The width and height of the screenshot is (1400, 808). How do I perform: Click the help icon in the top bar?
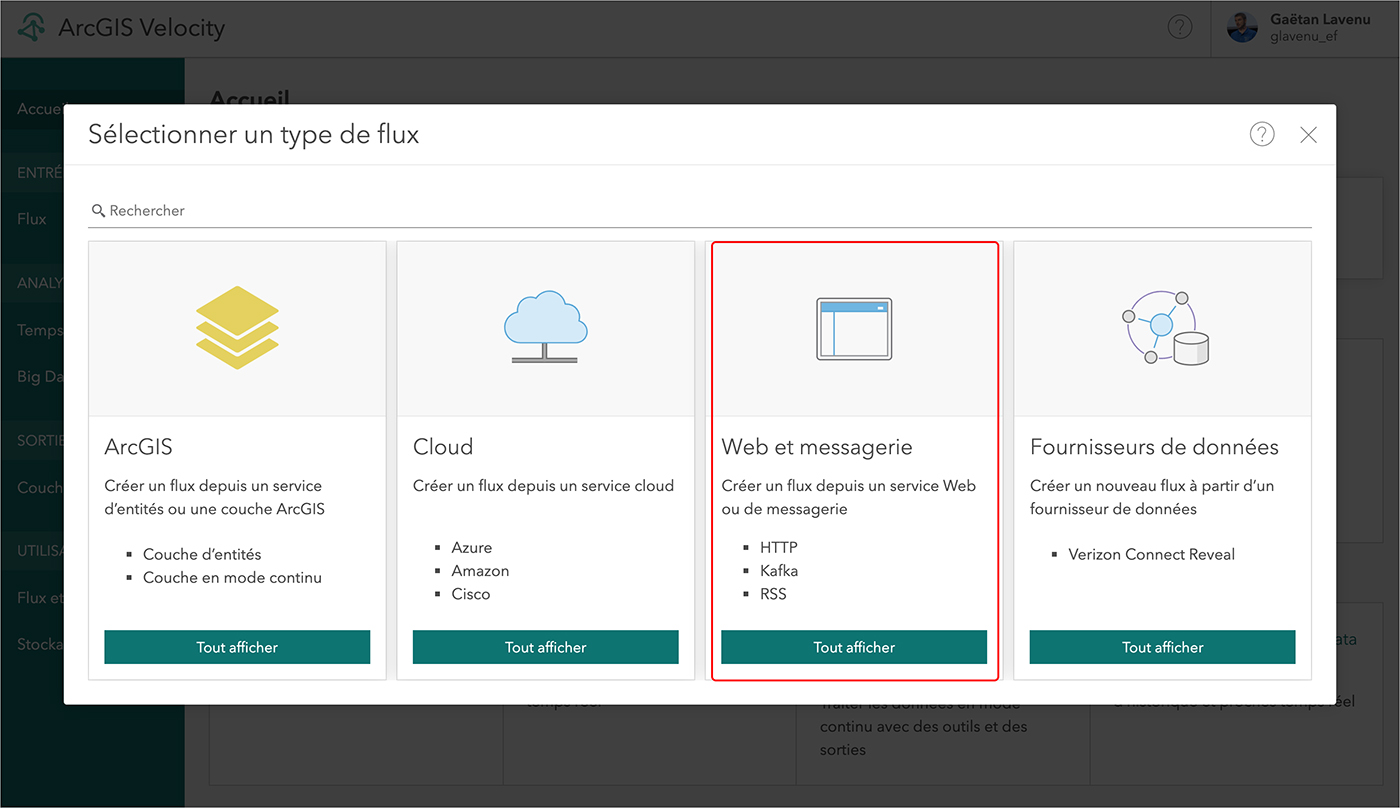(x=1180, y=28)
